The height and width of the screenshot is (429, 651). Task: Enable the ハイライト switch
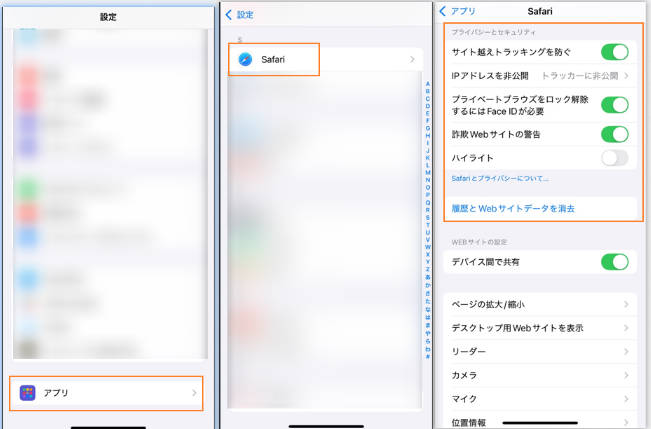tap(614, 158)
